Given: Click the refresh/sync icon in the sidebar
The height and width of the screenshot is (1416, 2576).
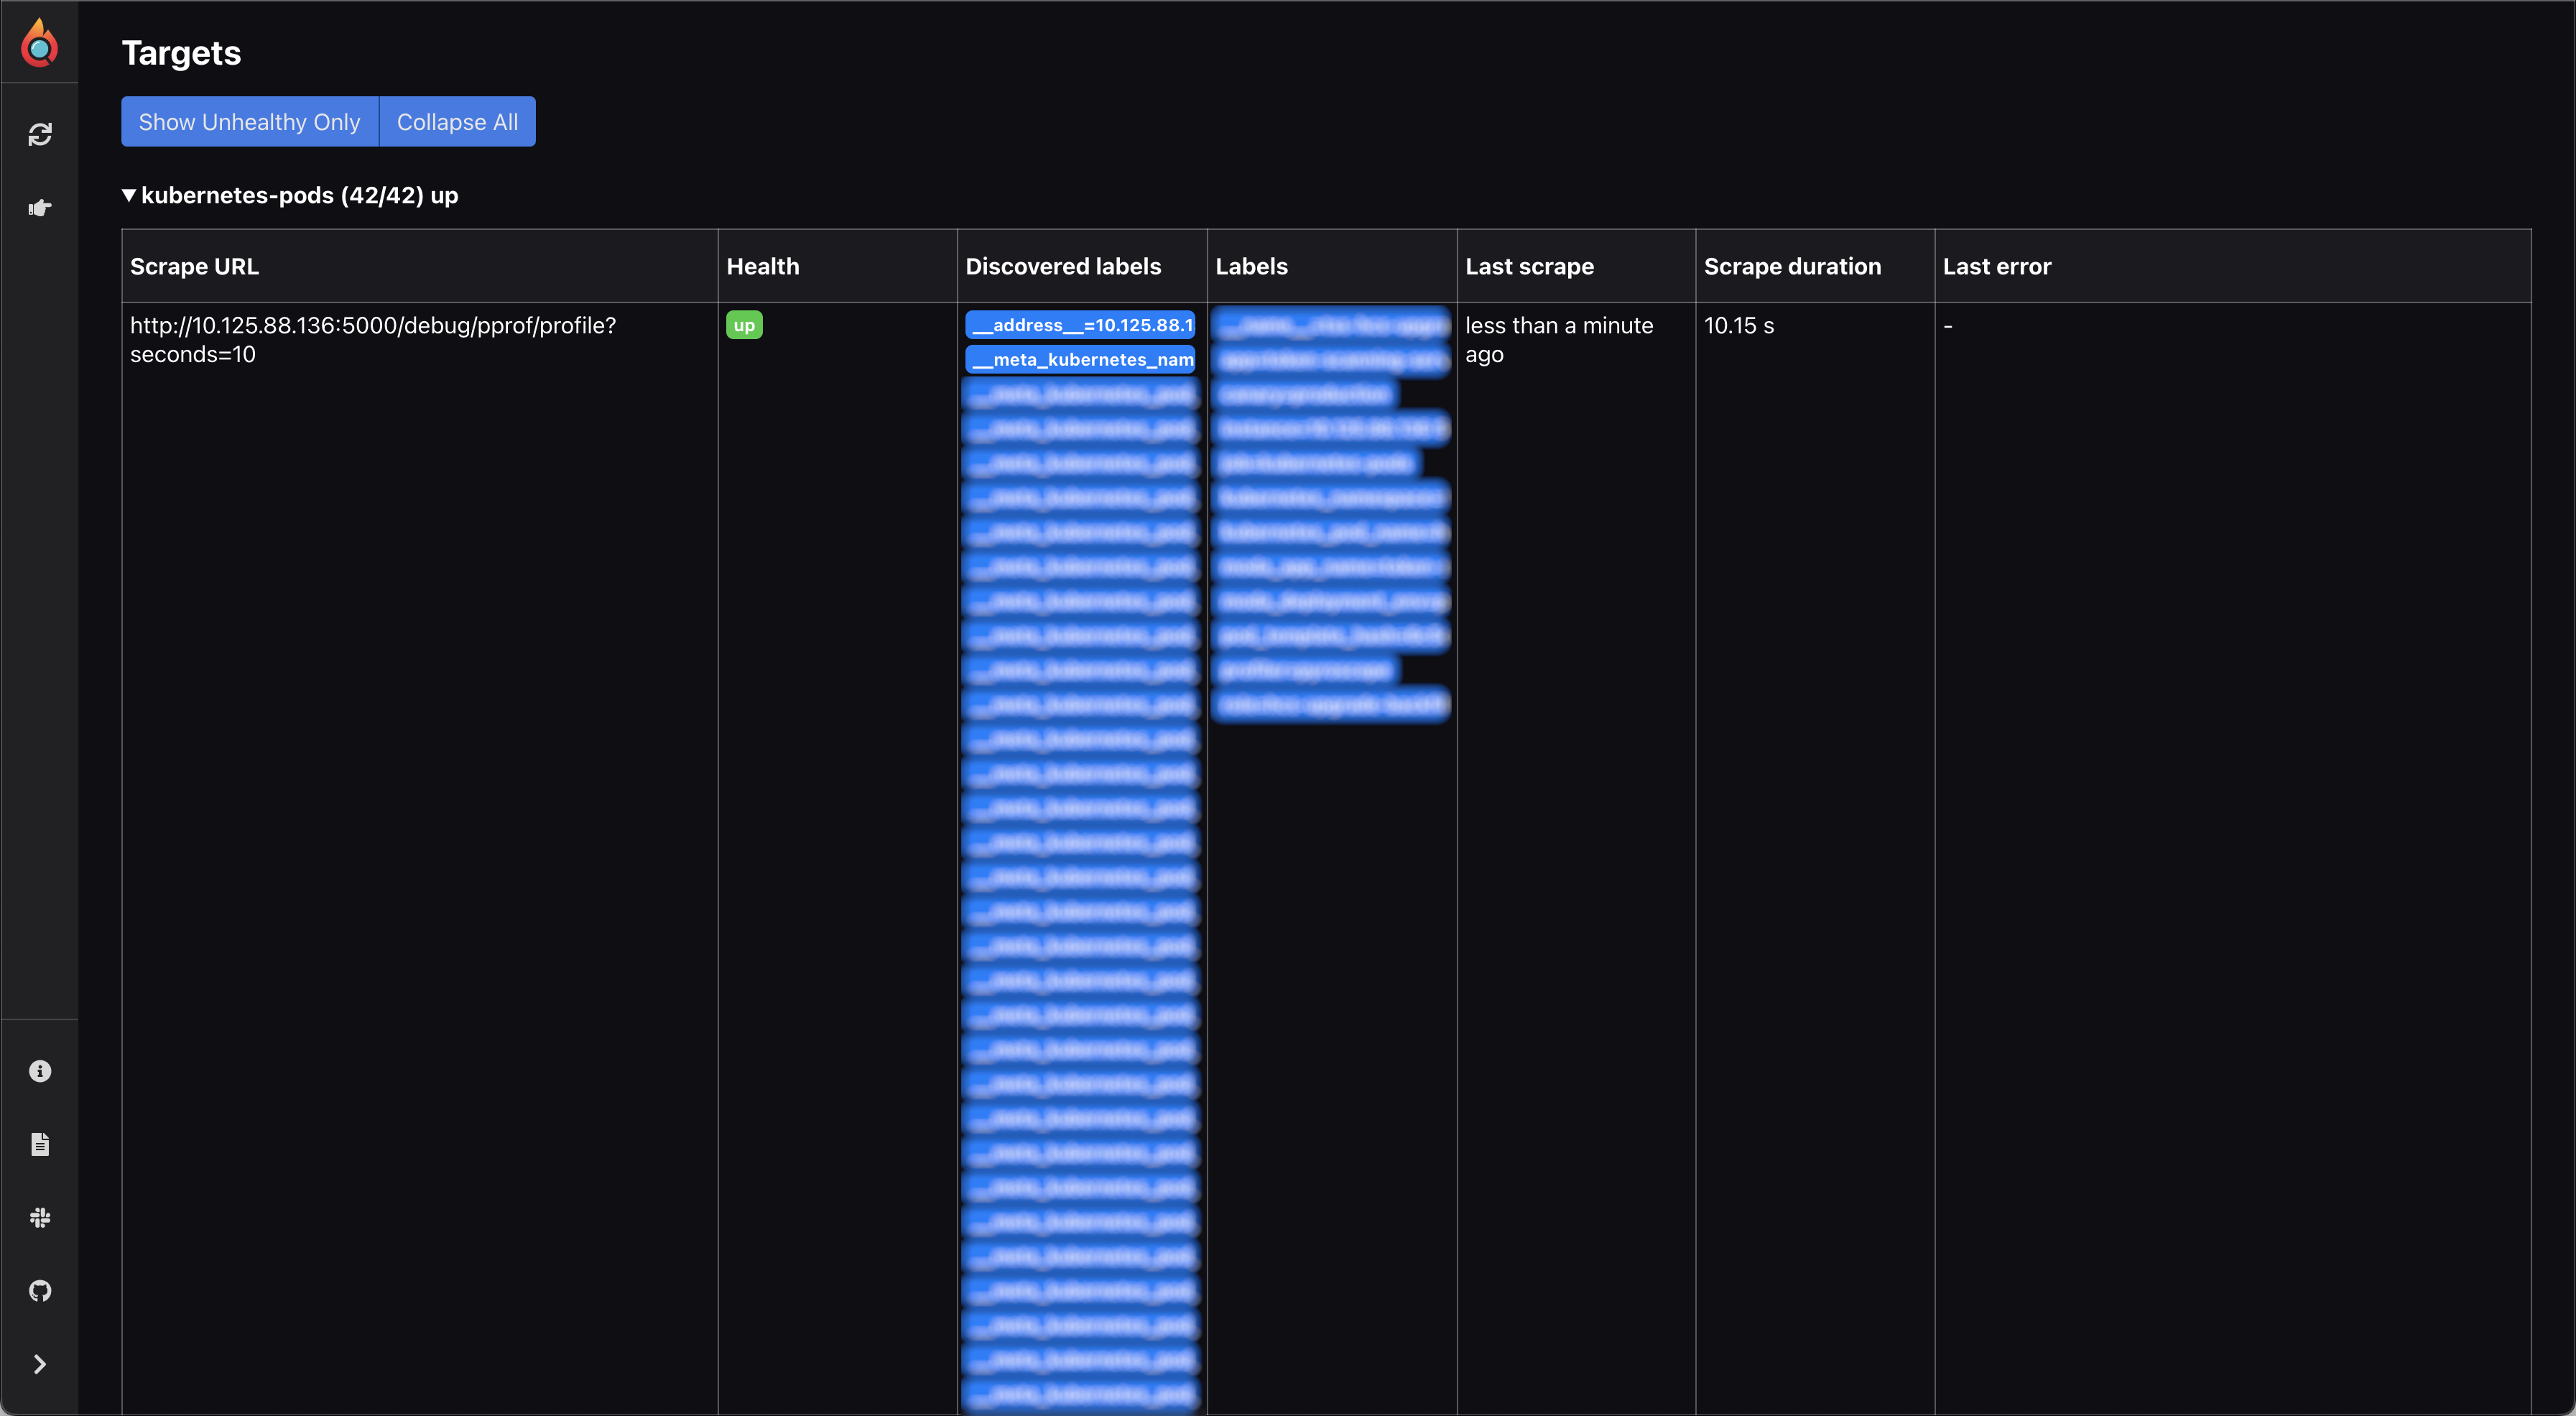Looking at the screenshot, I should tap(40, 133).
